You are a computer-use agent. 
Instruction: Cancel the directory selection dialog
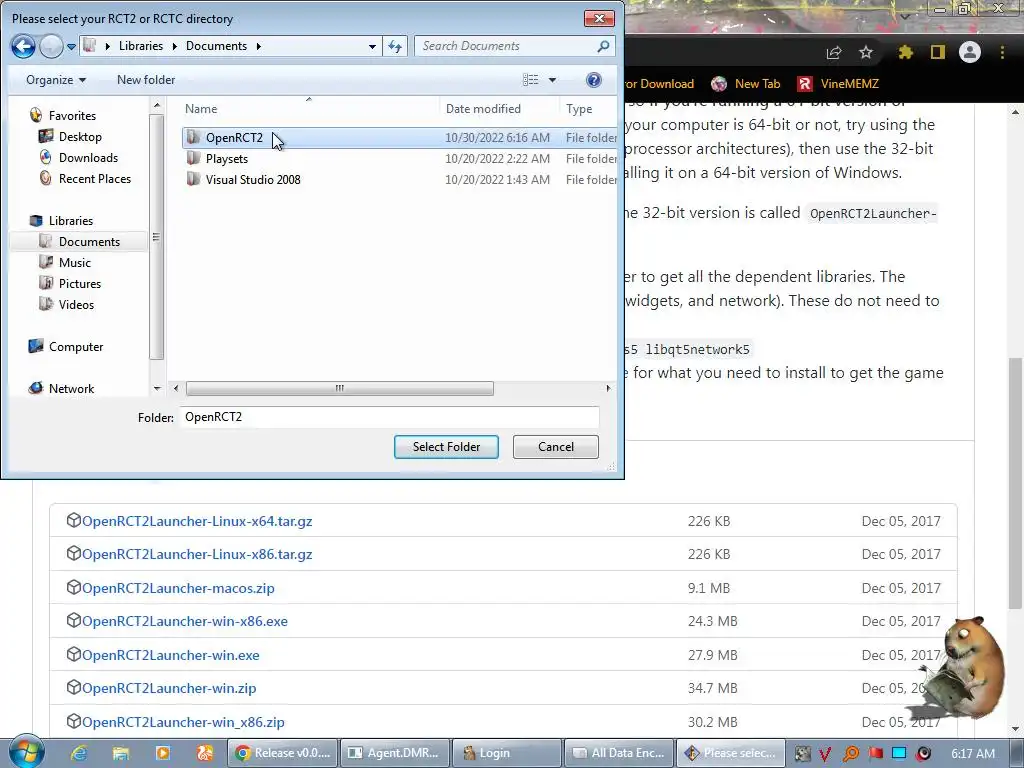point(556,447)
